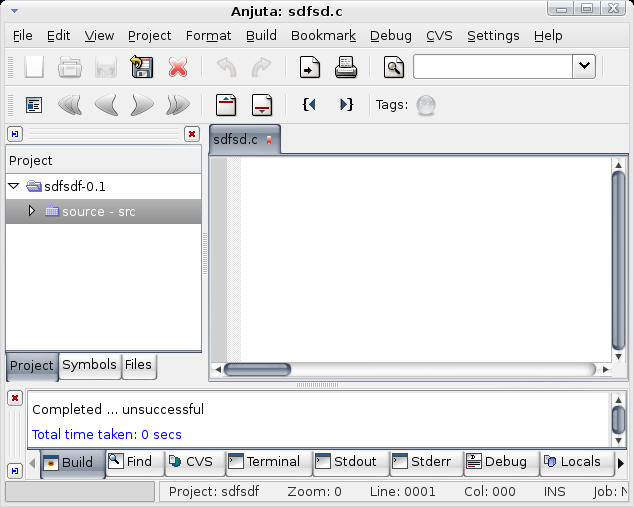Viewport: 634px width, 507px height.
Task: Switch to the Terminal message tab
Action: pos(269,463)
